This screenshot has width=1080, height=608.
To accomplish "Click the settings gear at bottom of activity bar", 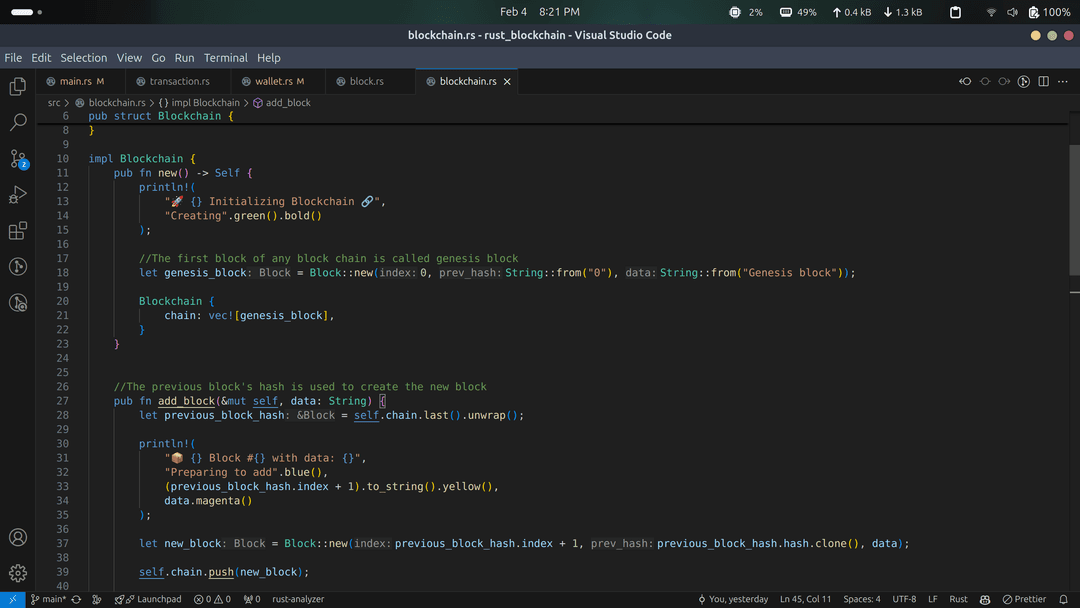I will pos(17,573).
